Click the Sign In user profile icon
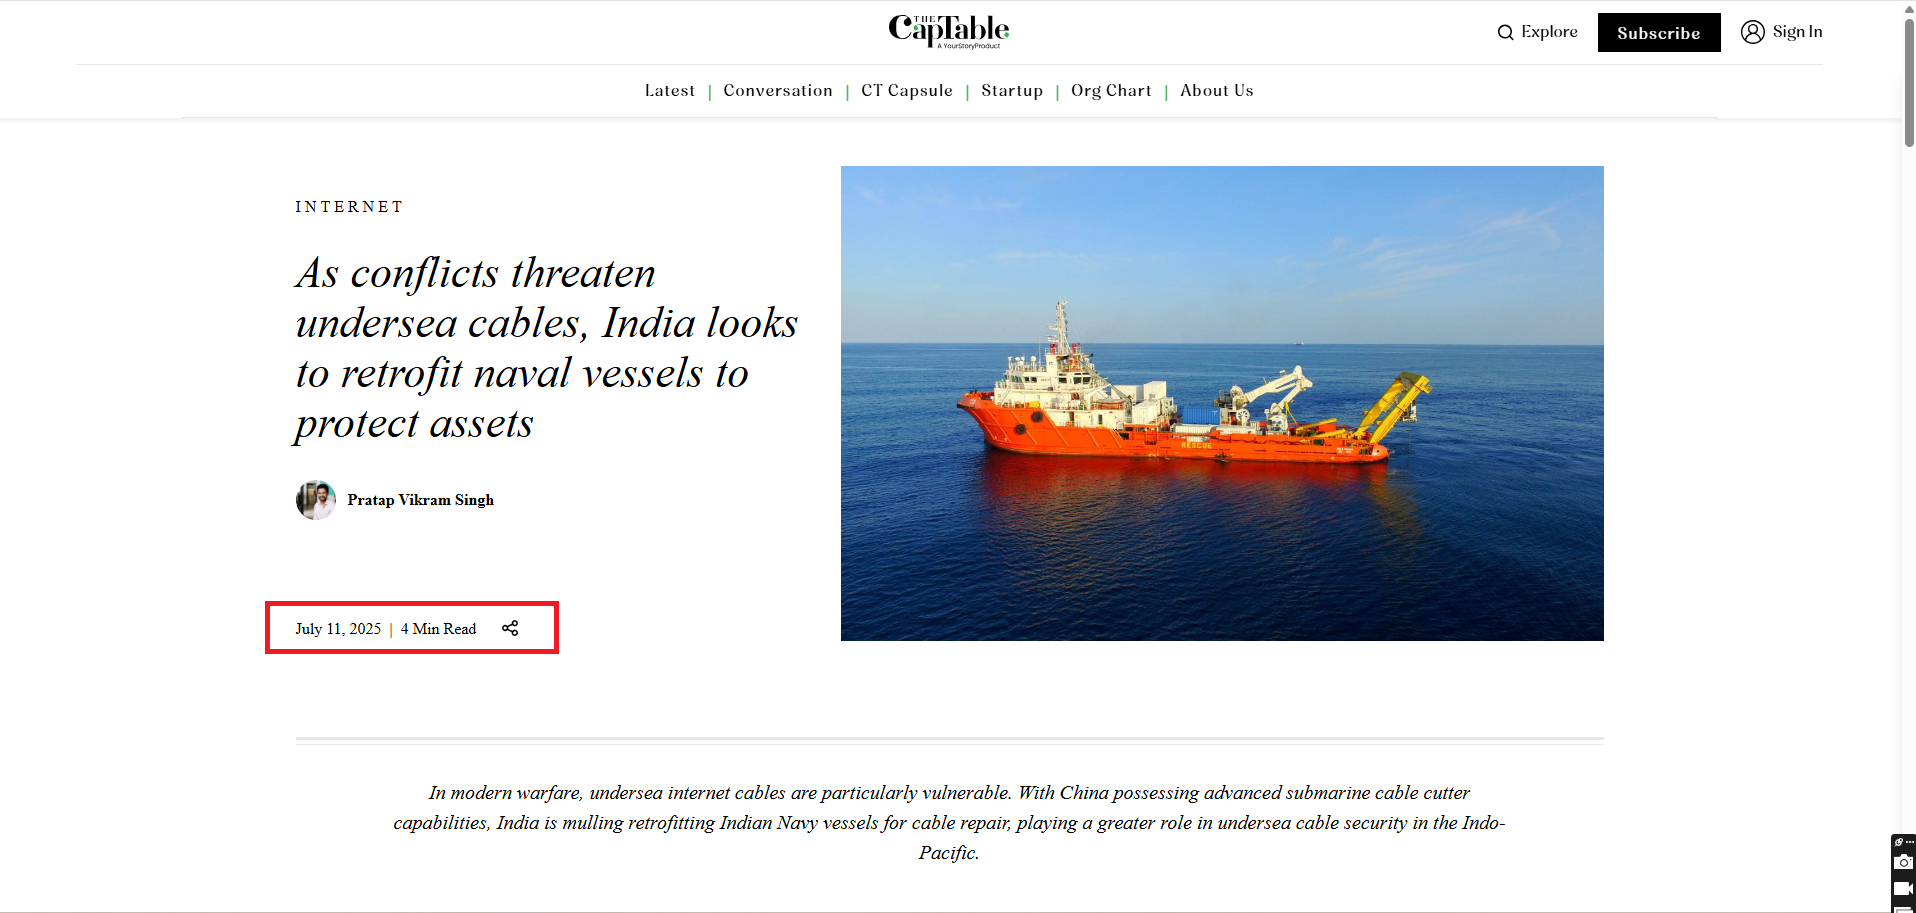 click(x=1752, y=32)
